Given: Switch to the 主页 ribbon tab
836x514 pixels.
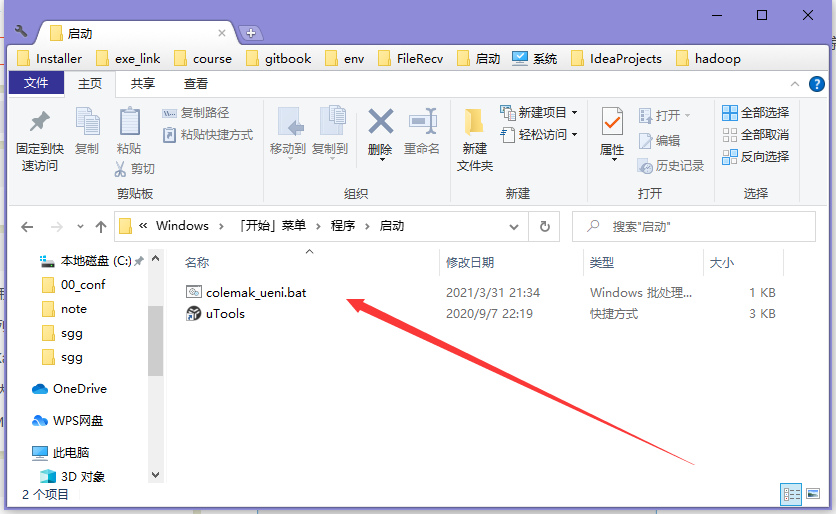Looking at the screenshot, I should [x=90, y=84].
